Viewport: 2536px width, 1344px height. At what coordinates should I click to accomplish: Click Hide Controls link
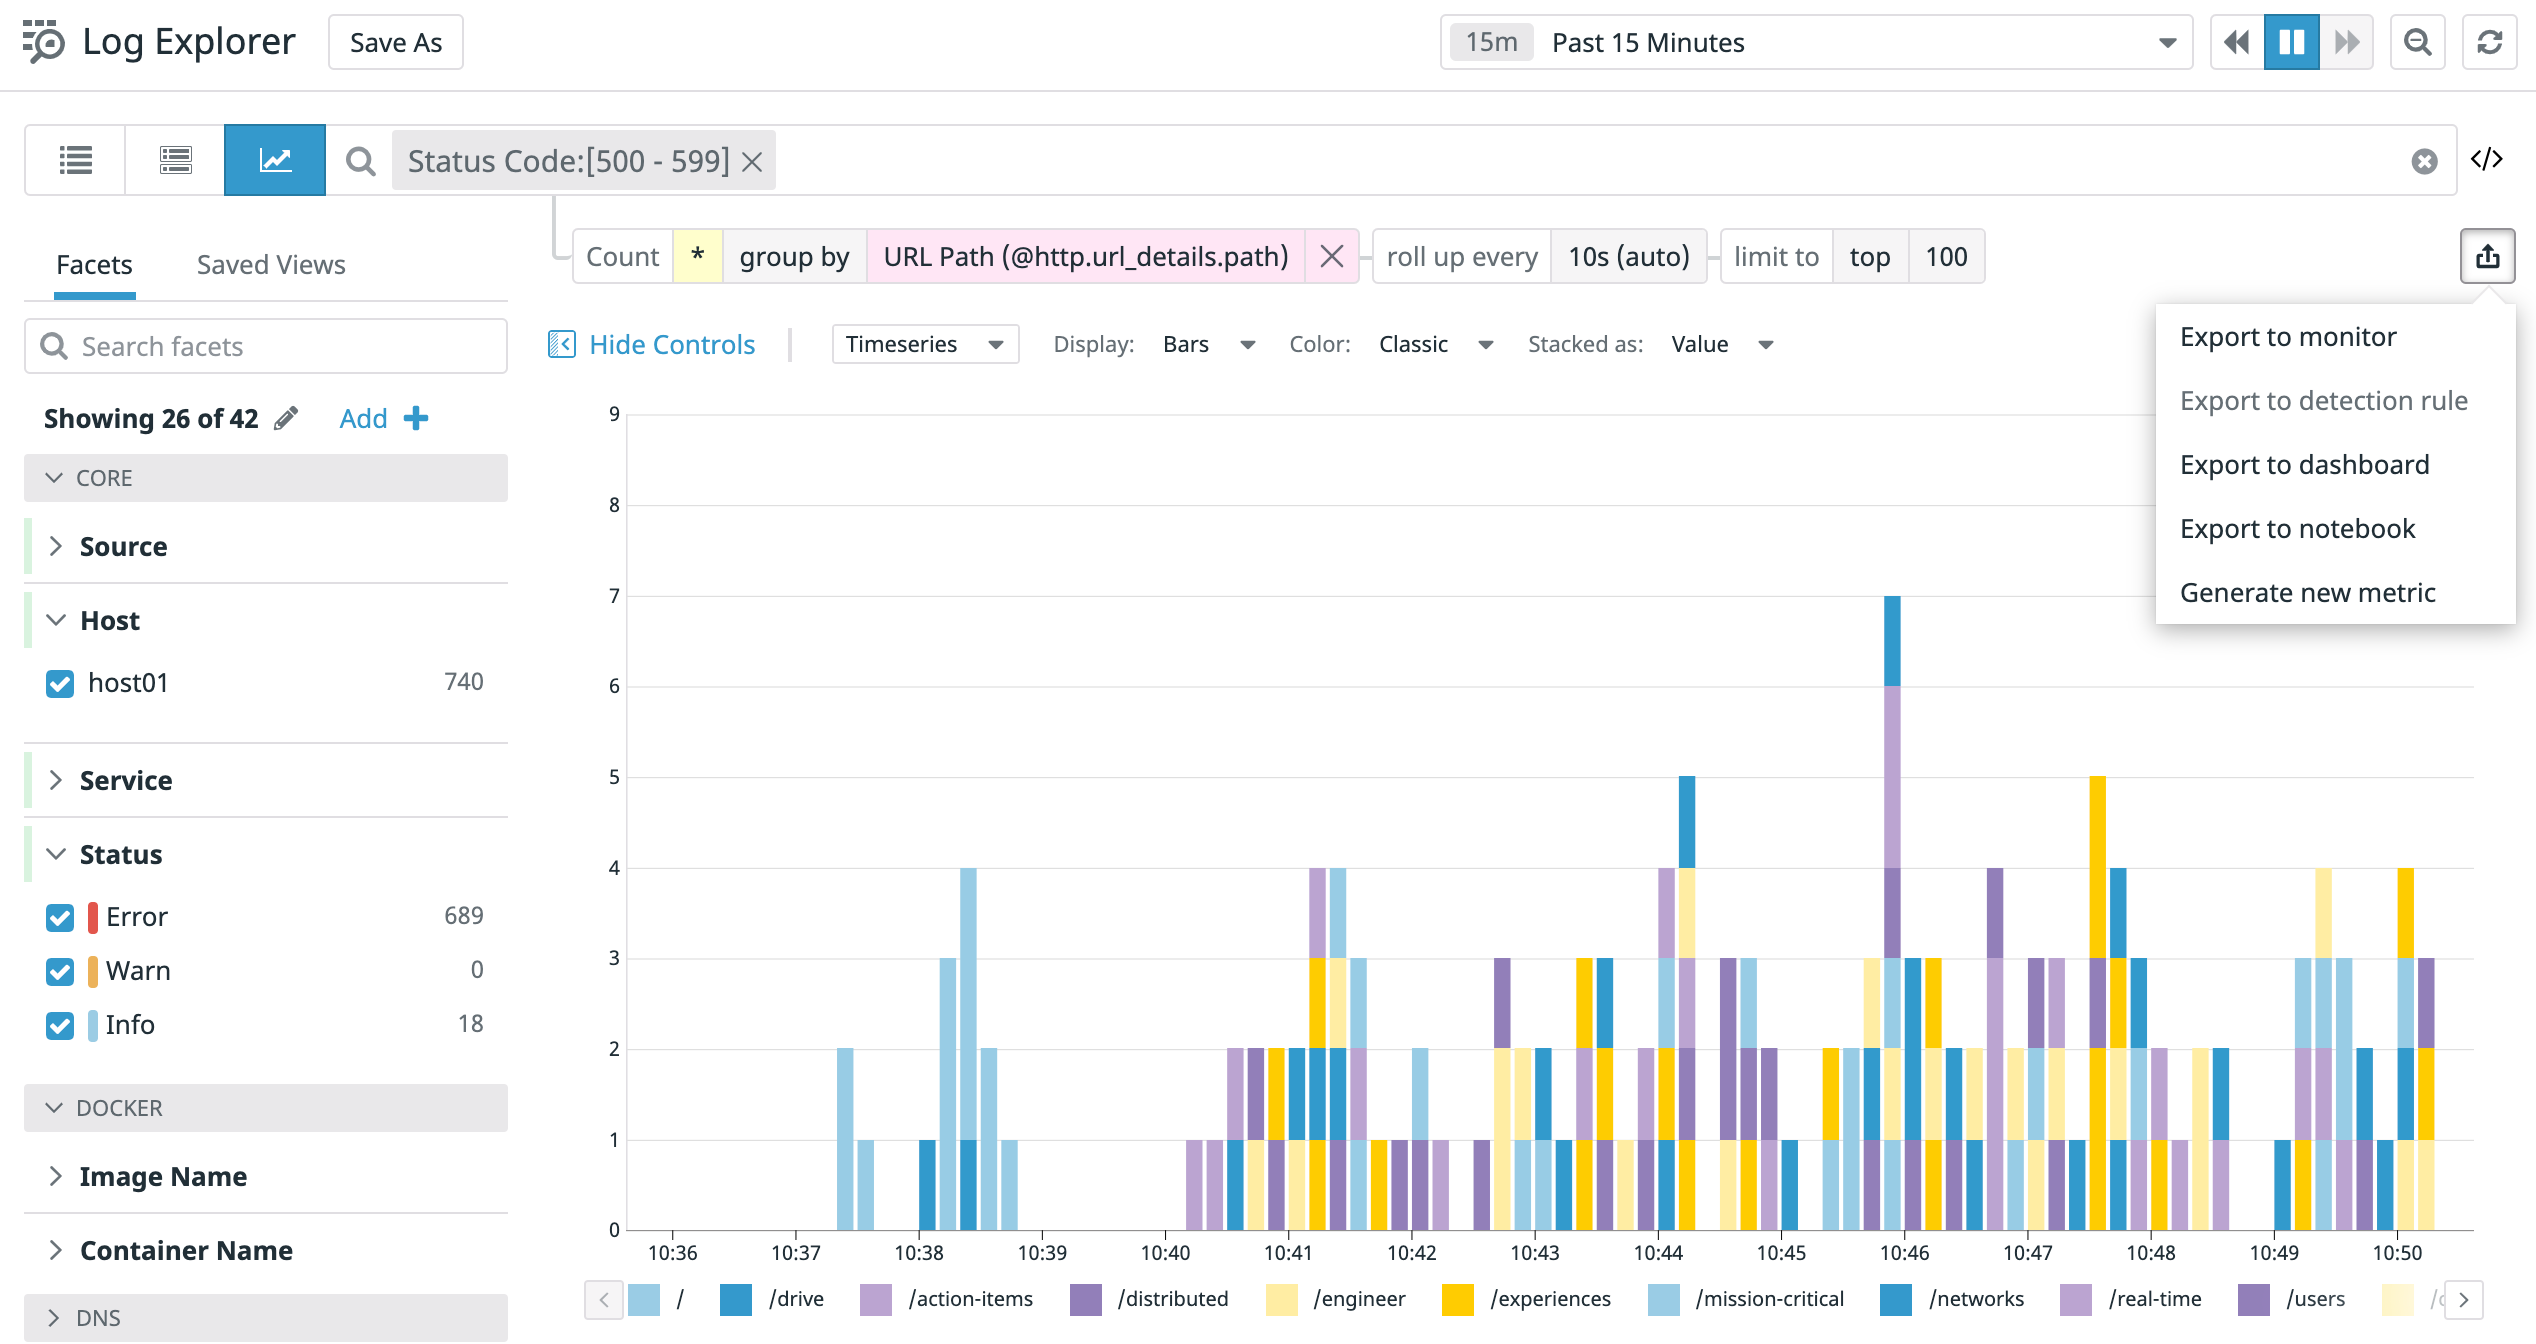click(x=671, y=344)
